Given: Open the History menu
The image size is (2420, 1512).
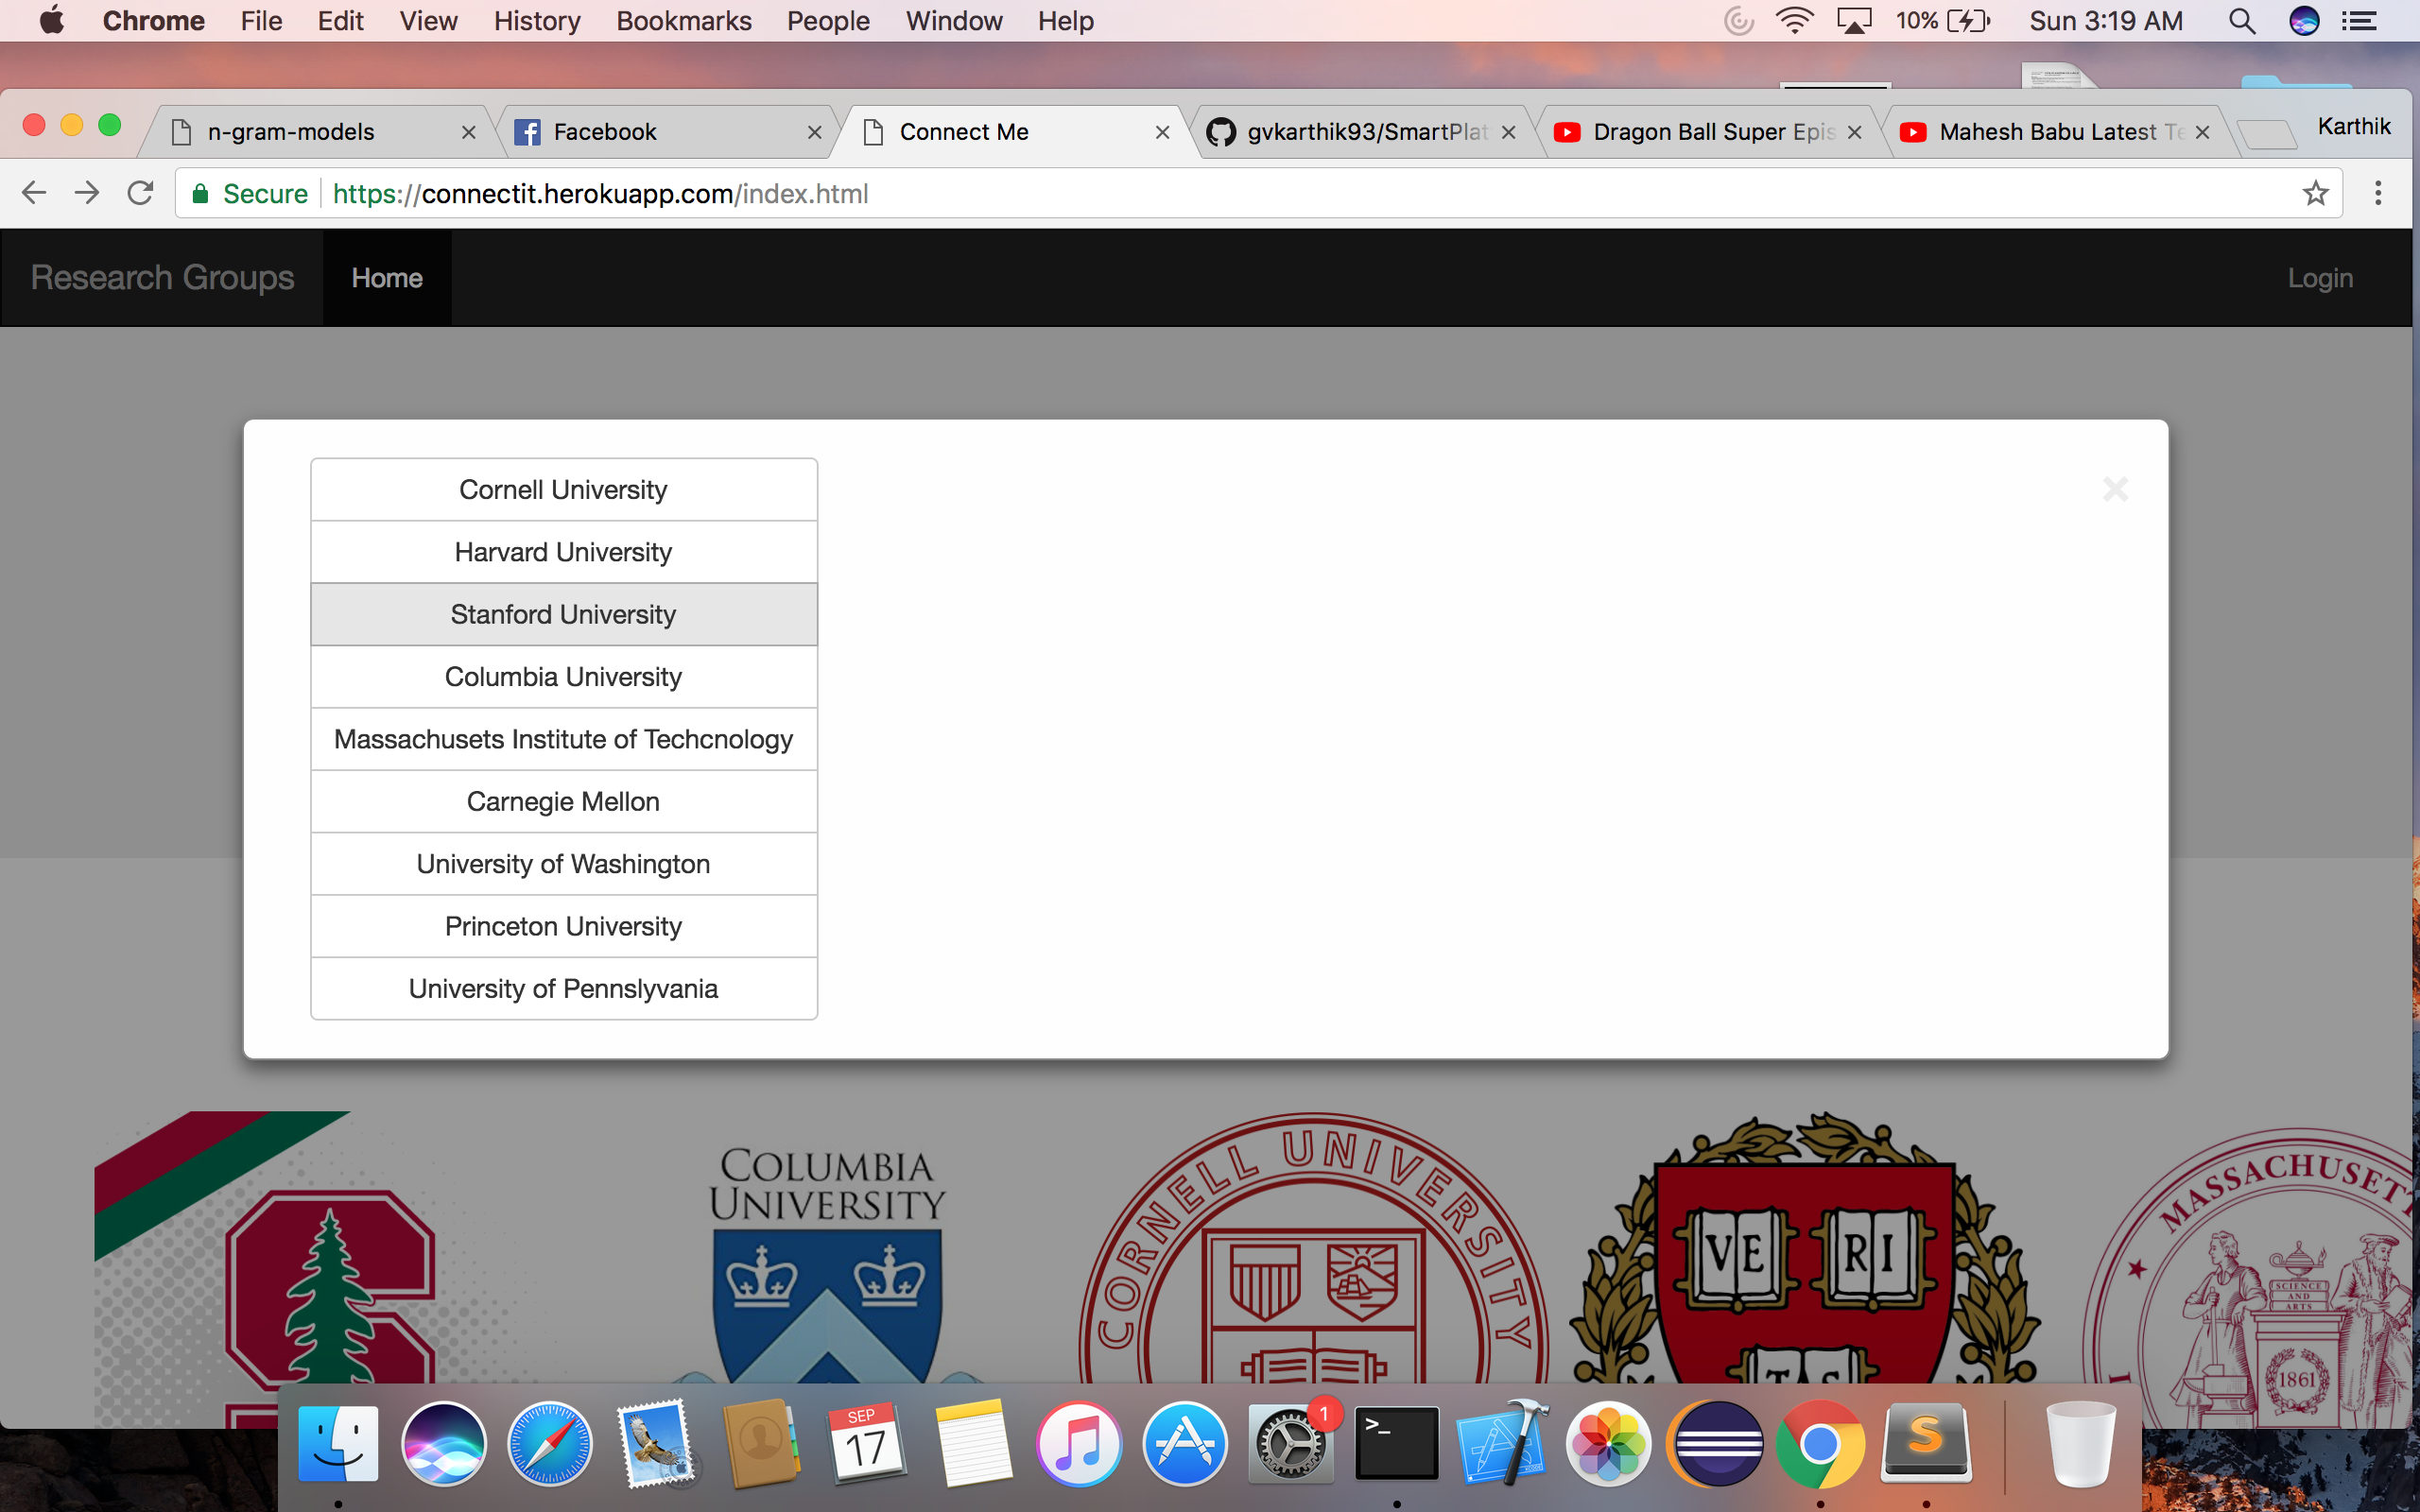Looking at the screenshot, I should click(536, 21).
